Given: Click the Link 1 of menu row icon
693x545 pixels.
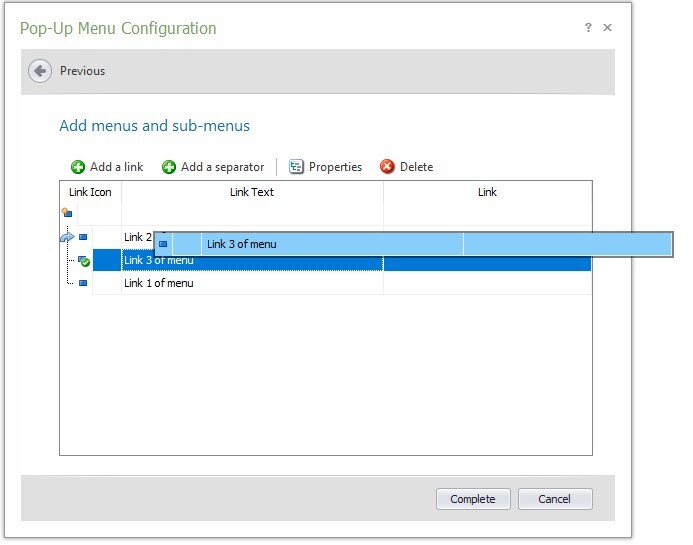Looking at the screenshot, I should (x=83, y=283).
